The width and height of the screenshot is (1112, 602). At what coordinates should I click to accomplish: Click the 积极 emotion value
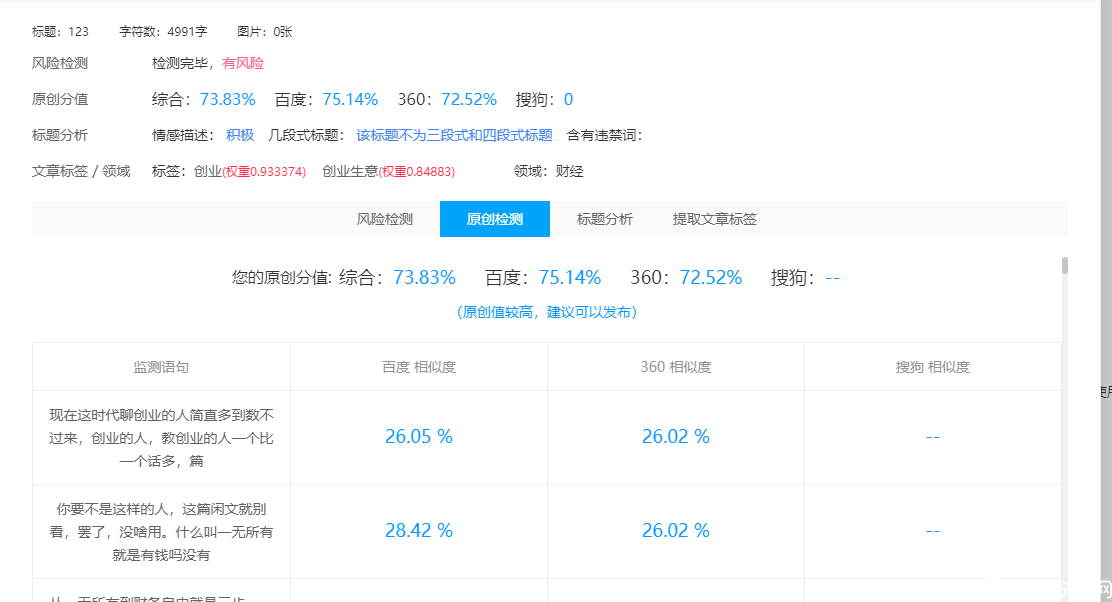click(x=240, y=135)
